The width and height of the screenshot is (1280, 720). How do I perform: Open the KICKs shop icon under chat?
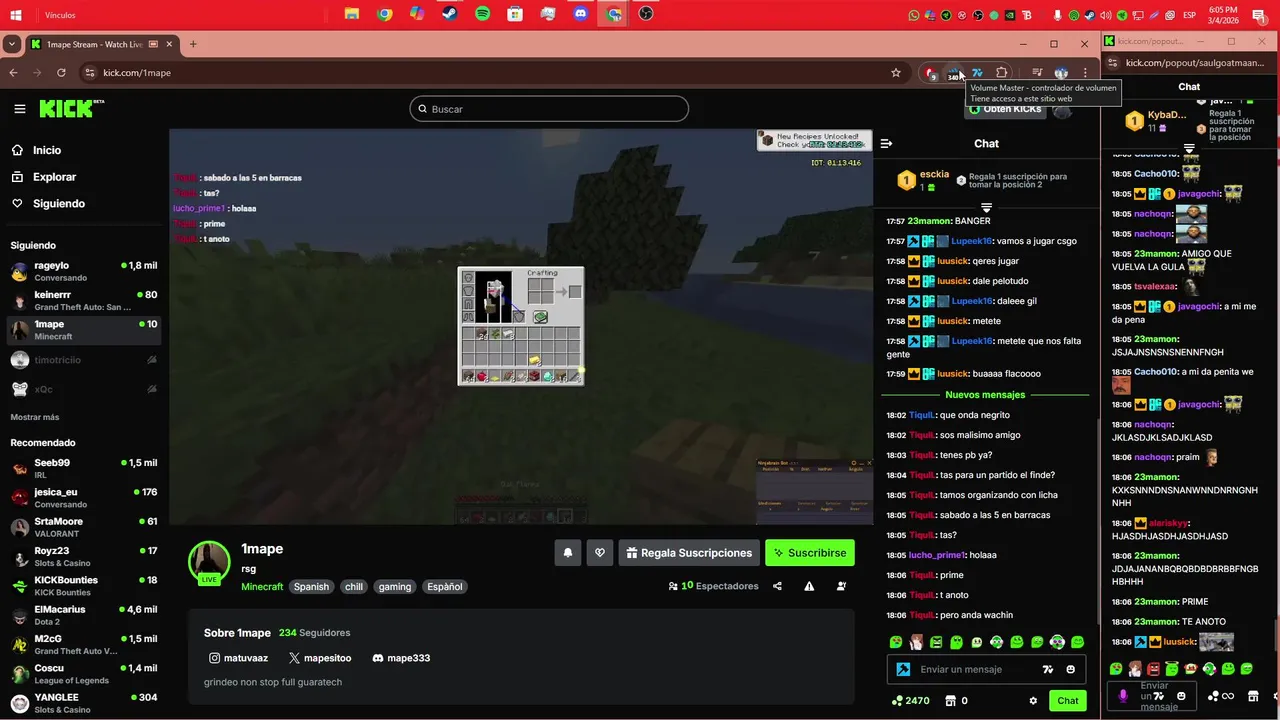point(951,701)
